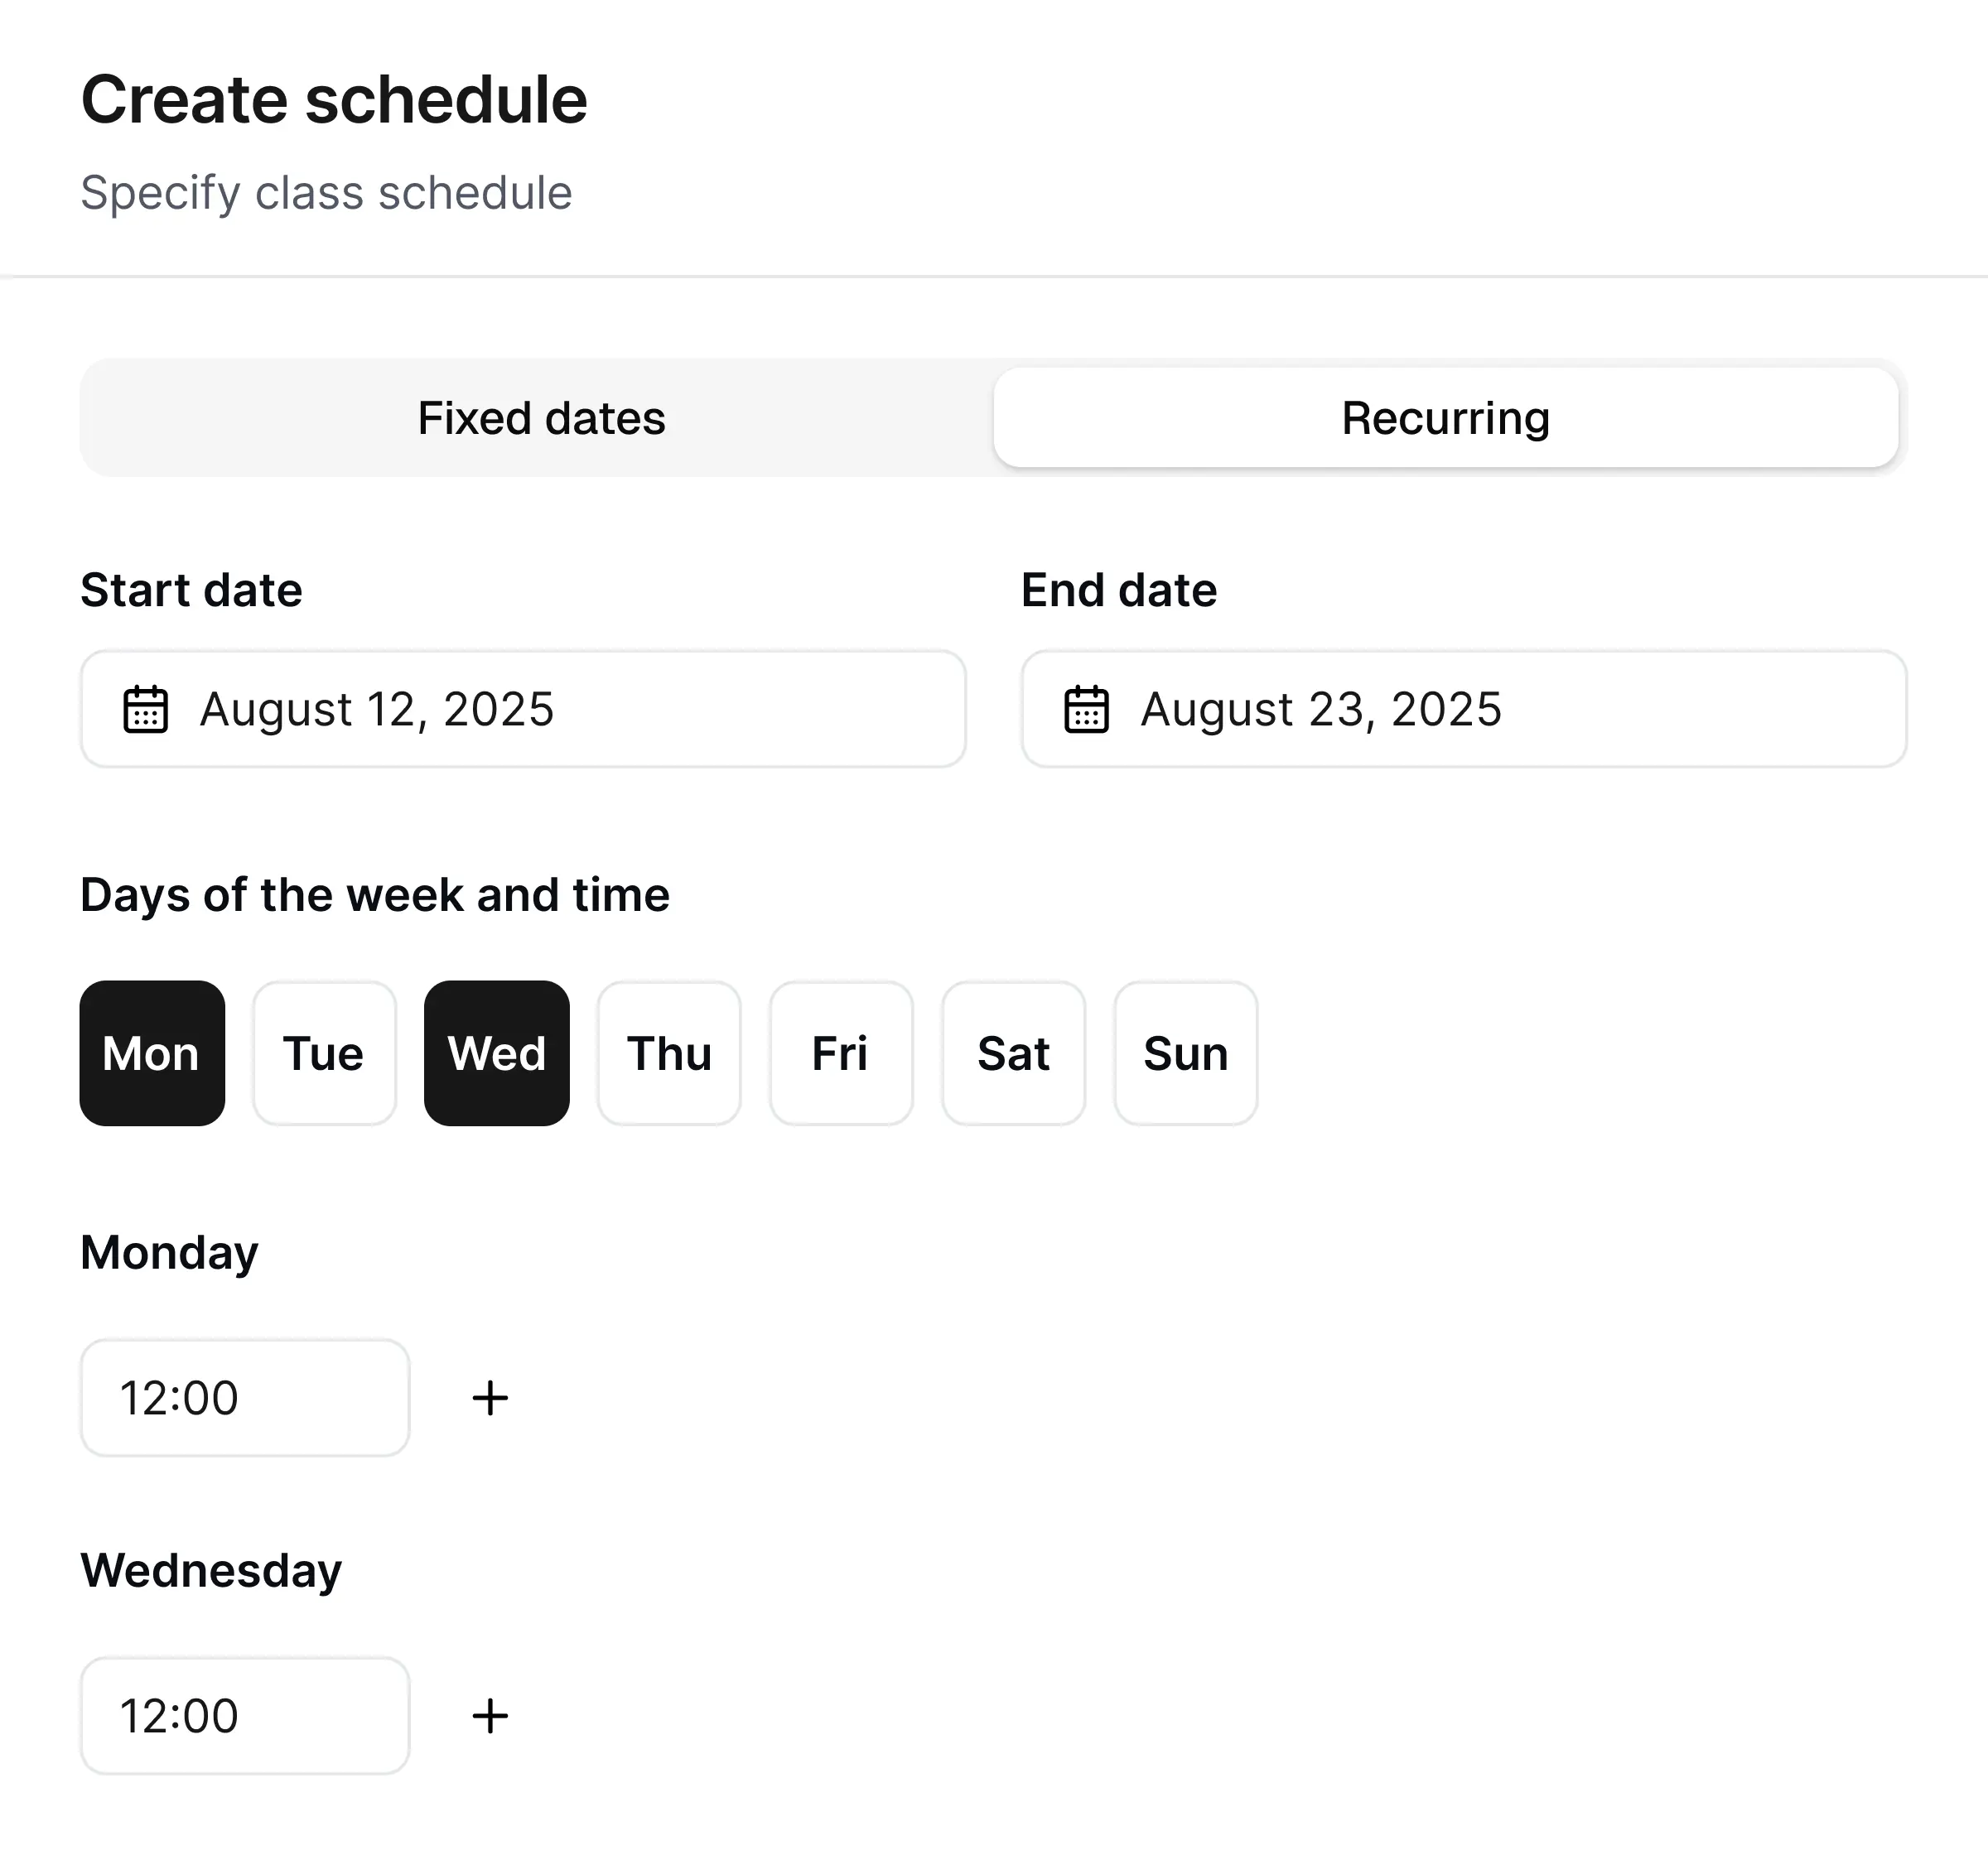The width and height of the screenshot is (1988, 1855).
Task: Add another time slot for Wednesday
Action: pyautogui.click(x=490, y=1716)
